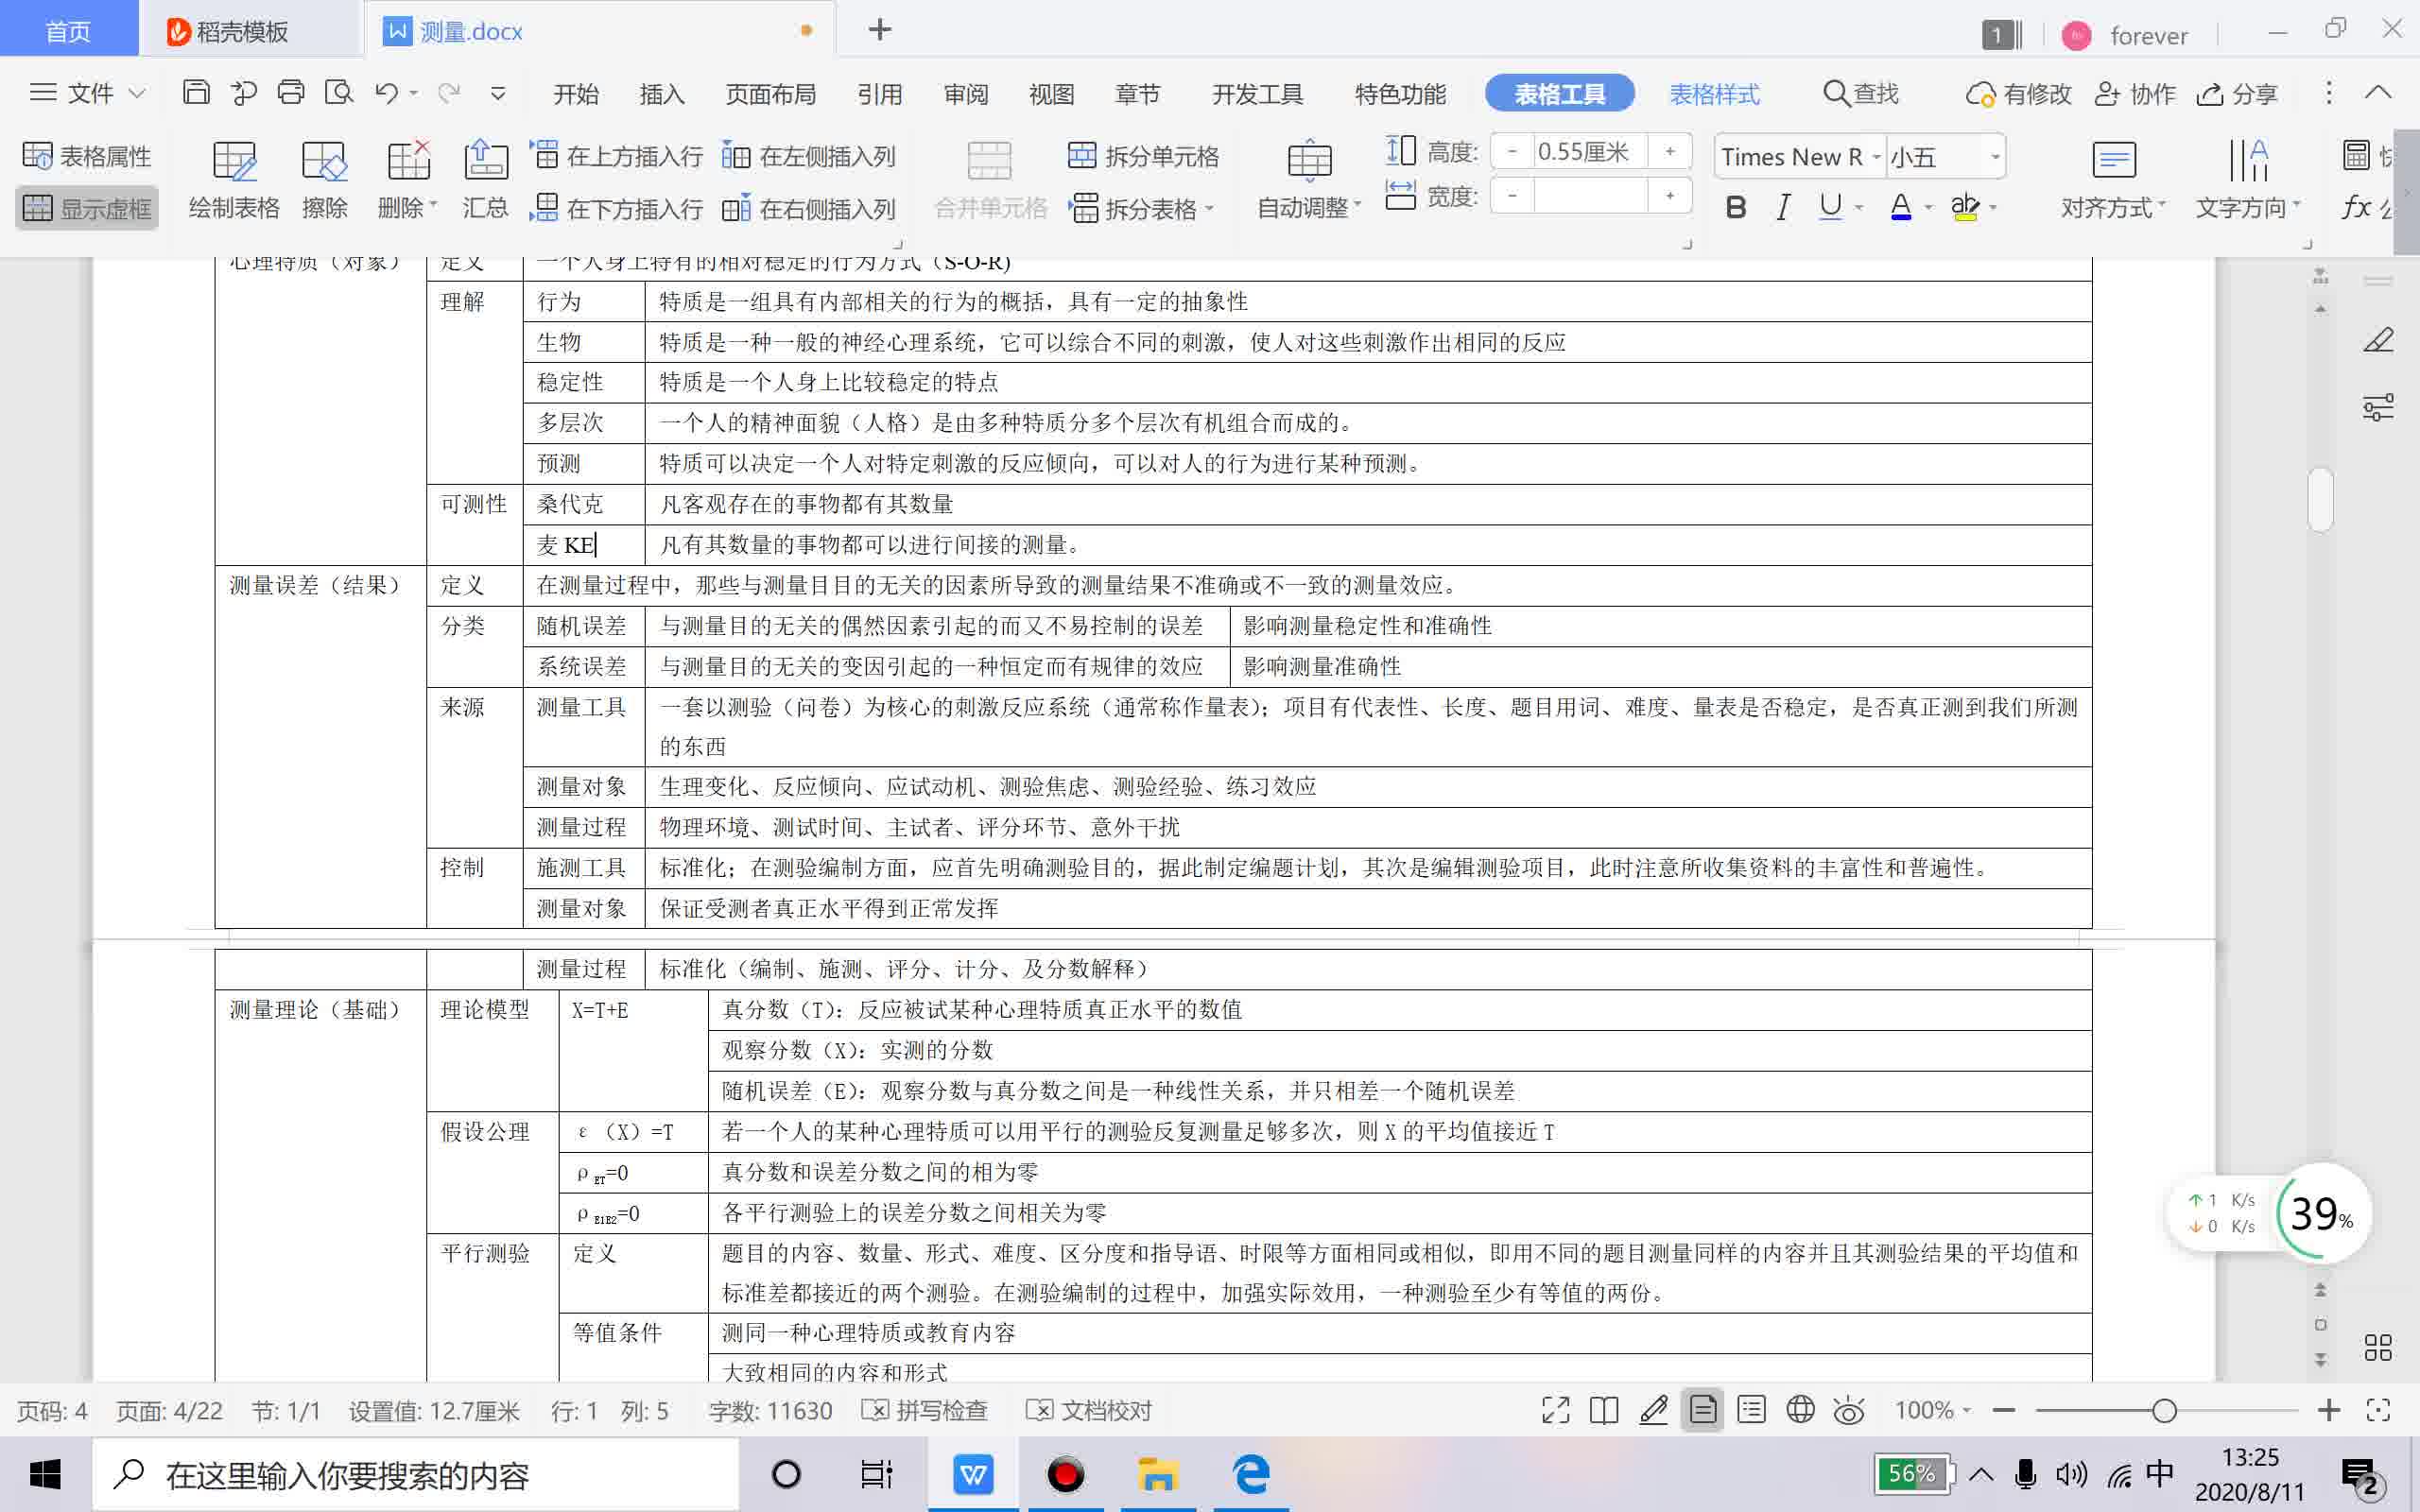Increase row height with plus stepper
This screenshot has height=1512, width=2420.
click(x=1669, y=151)
